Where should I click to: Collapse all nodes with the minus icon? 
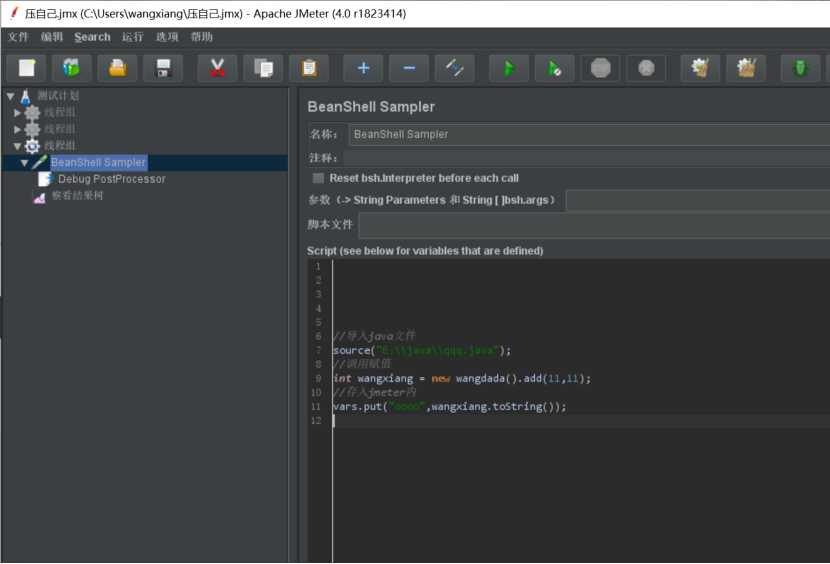(x=409, y=68)
